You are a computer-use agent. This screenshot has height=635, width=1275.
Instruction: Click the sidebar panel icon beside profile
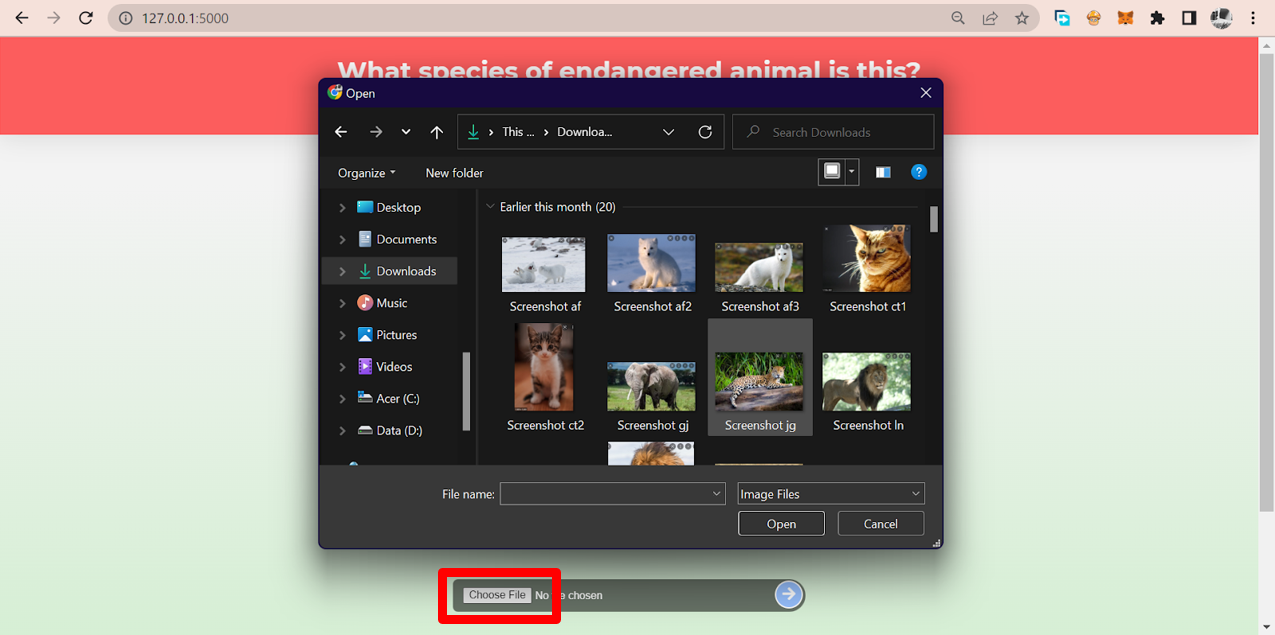point(1189,17)
